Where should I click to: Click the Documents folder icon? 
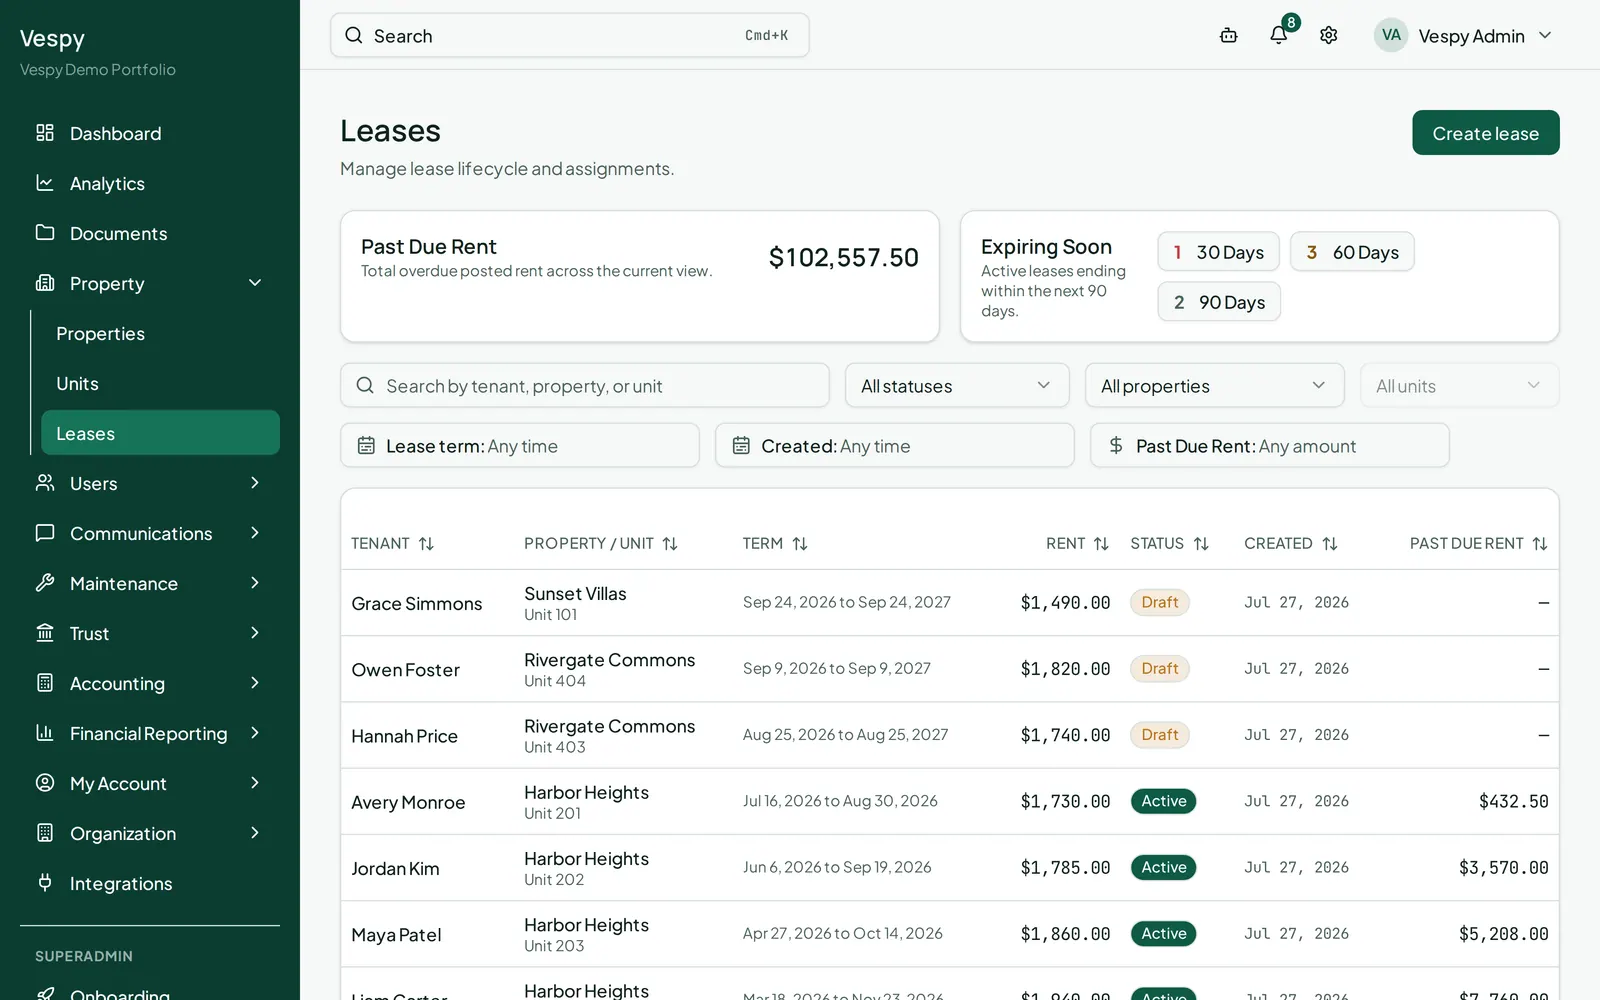45,232
